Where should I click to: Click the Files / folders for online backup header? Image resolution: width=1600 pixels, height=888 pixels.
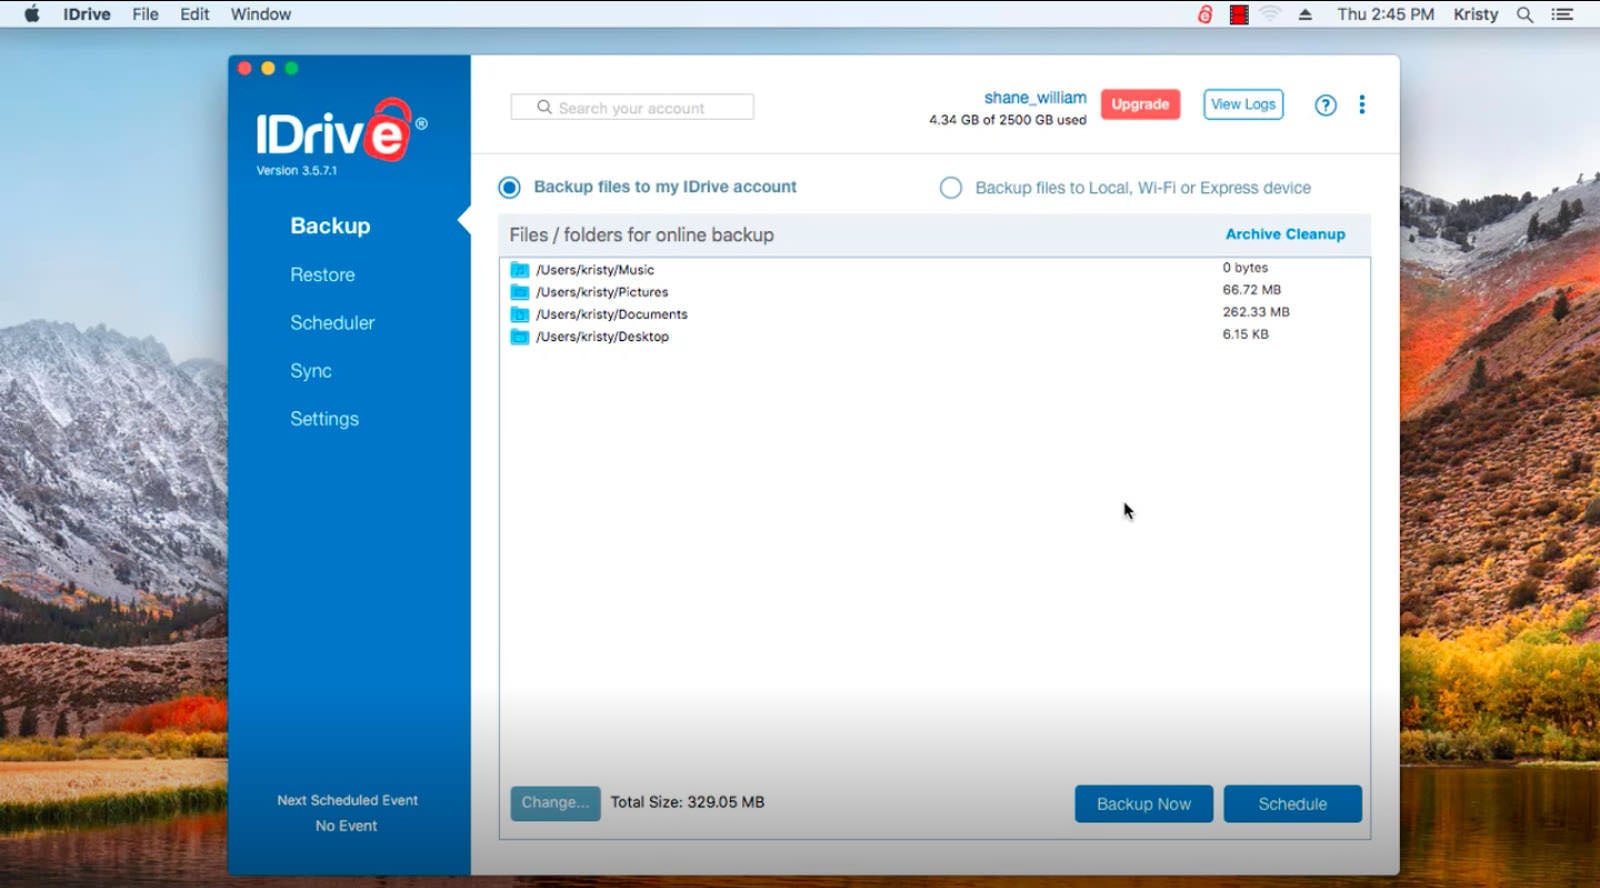(x=641, y=235)
